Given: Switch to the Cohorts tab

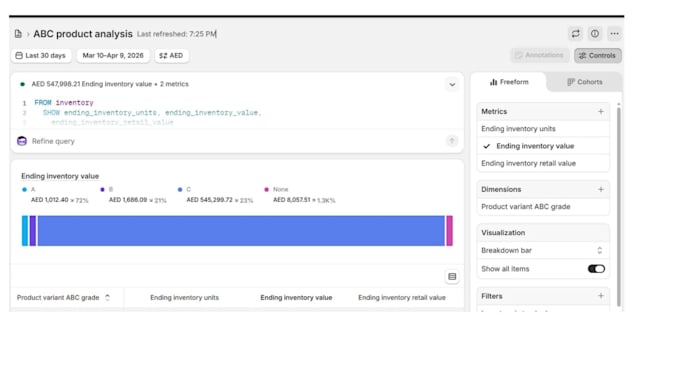Looking at the screenshot, I should (585, 82).
